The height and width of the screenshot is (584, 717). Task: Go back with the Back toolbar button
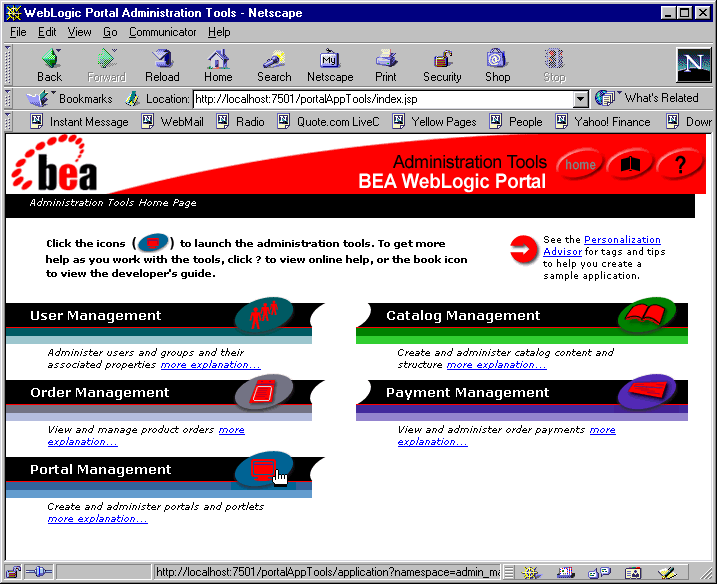pos(49,65)
